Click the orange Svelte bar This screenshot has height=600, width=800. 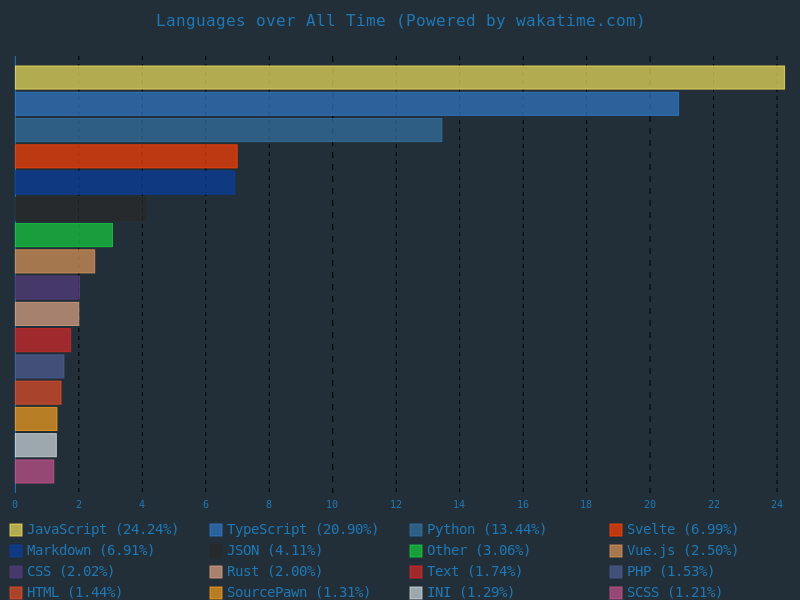point(125,156)
